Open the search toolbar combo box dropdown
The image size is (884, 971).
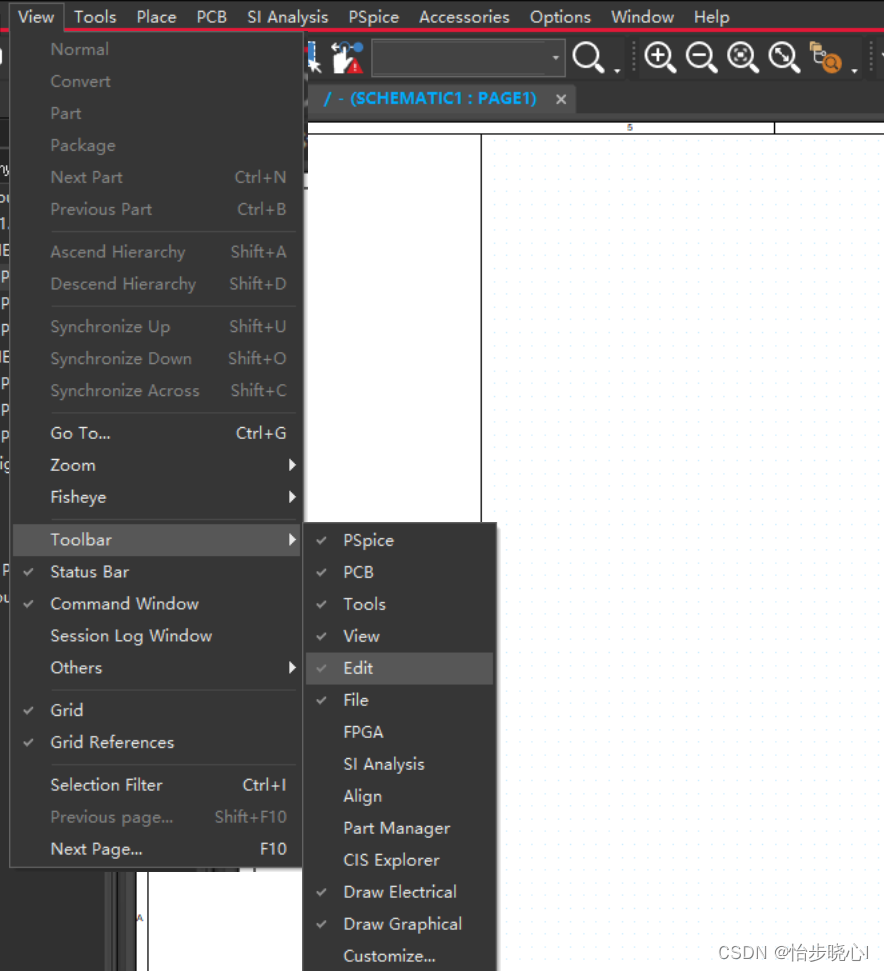pyautogui.click(x=556, y=58)
